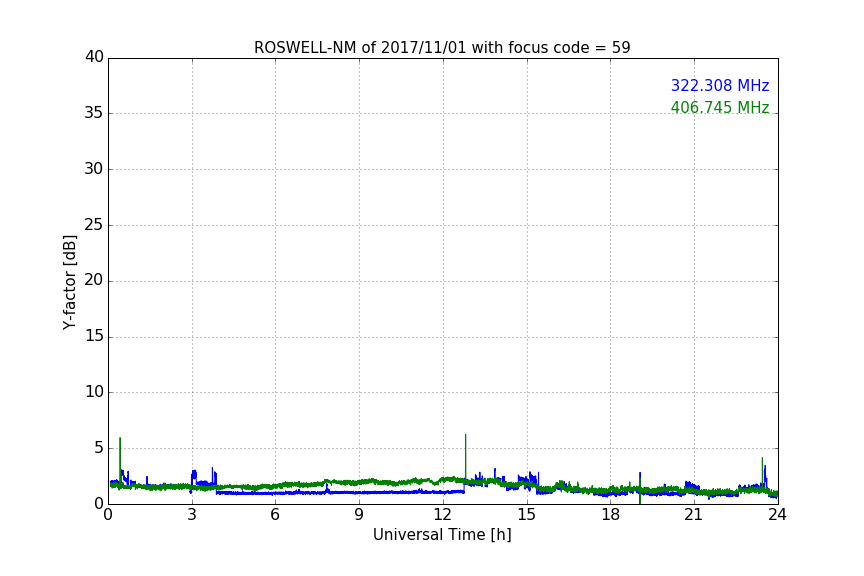Click the x-axis tick label '9'
This screenshot has width=864, height=576.
359,515
